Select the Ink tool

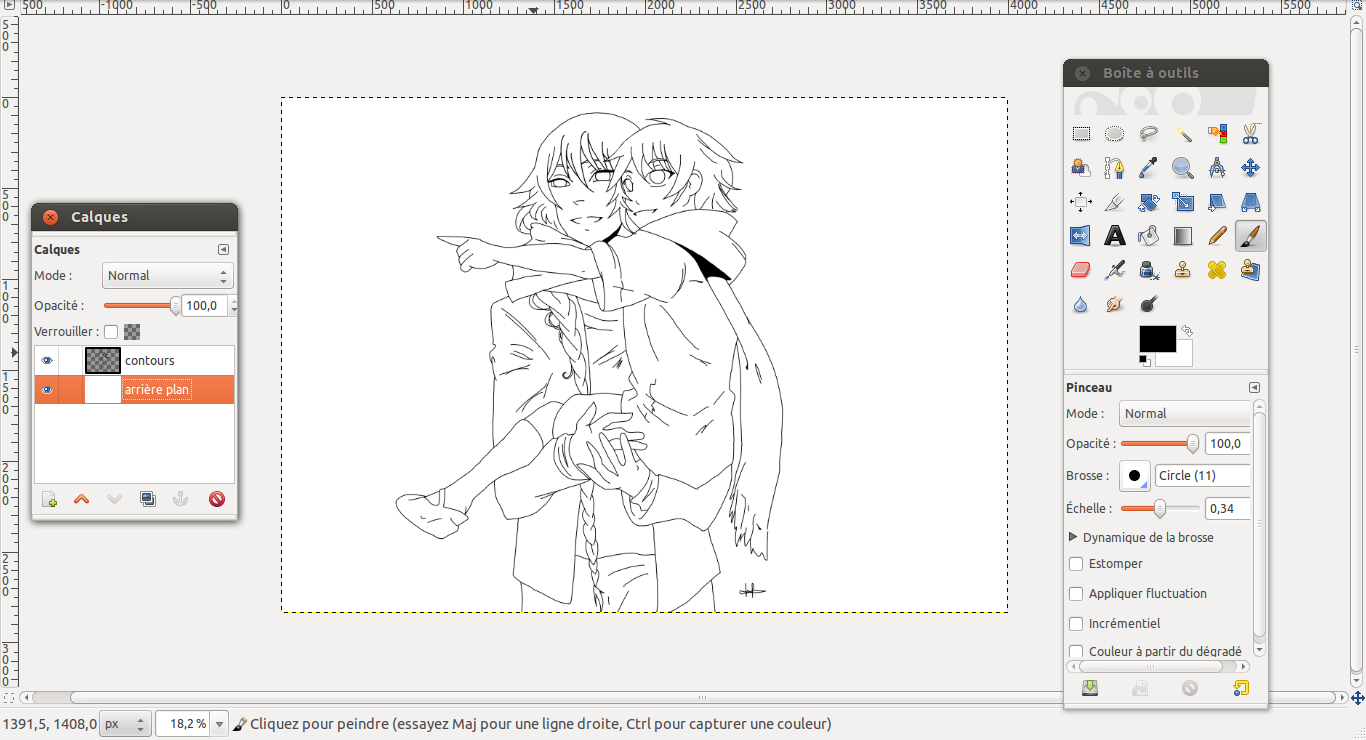(x=1149, y=270)
